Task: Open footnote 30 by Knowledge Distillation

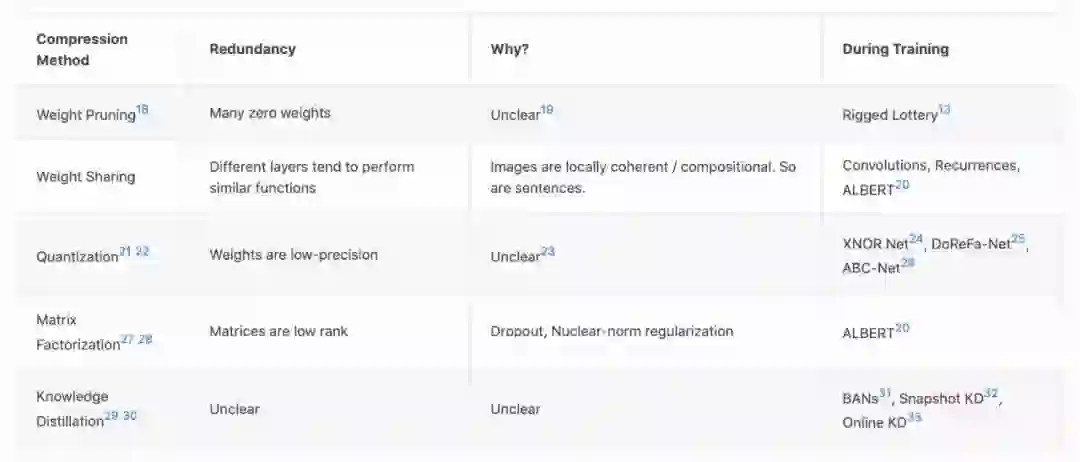Action: [x=129, y=415]
